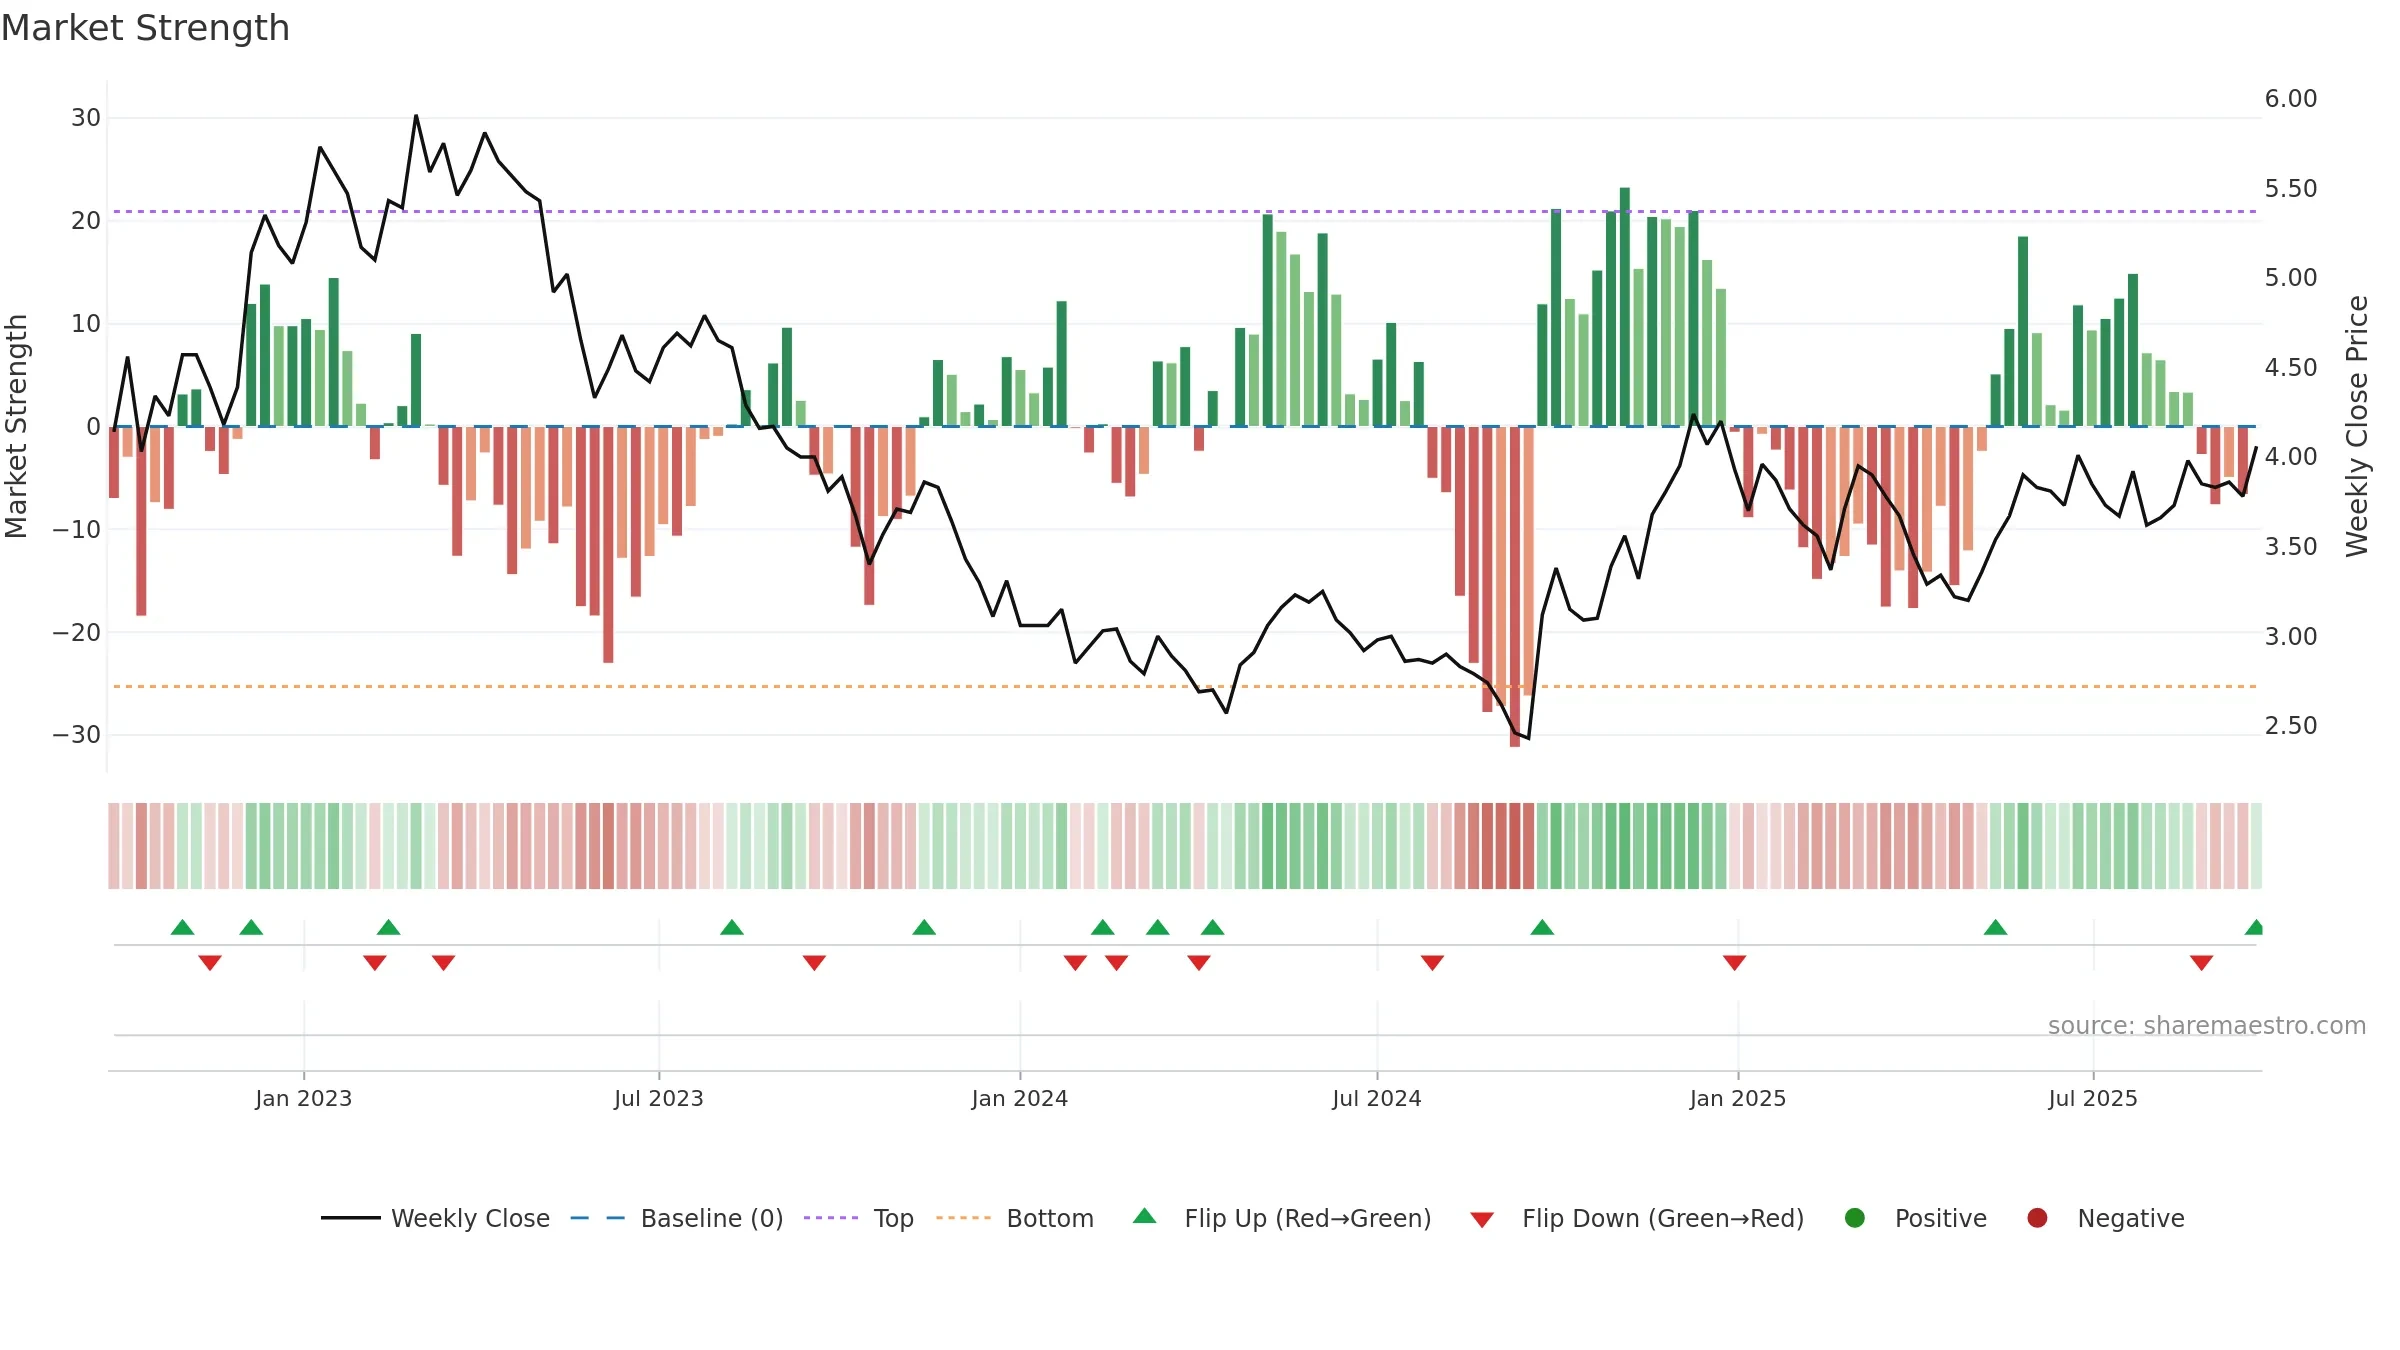This screenshot has height=1350, width=2400.
Task: Click the tallest green bar above 20 near late 2024
Action: [1625, 306]
